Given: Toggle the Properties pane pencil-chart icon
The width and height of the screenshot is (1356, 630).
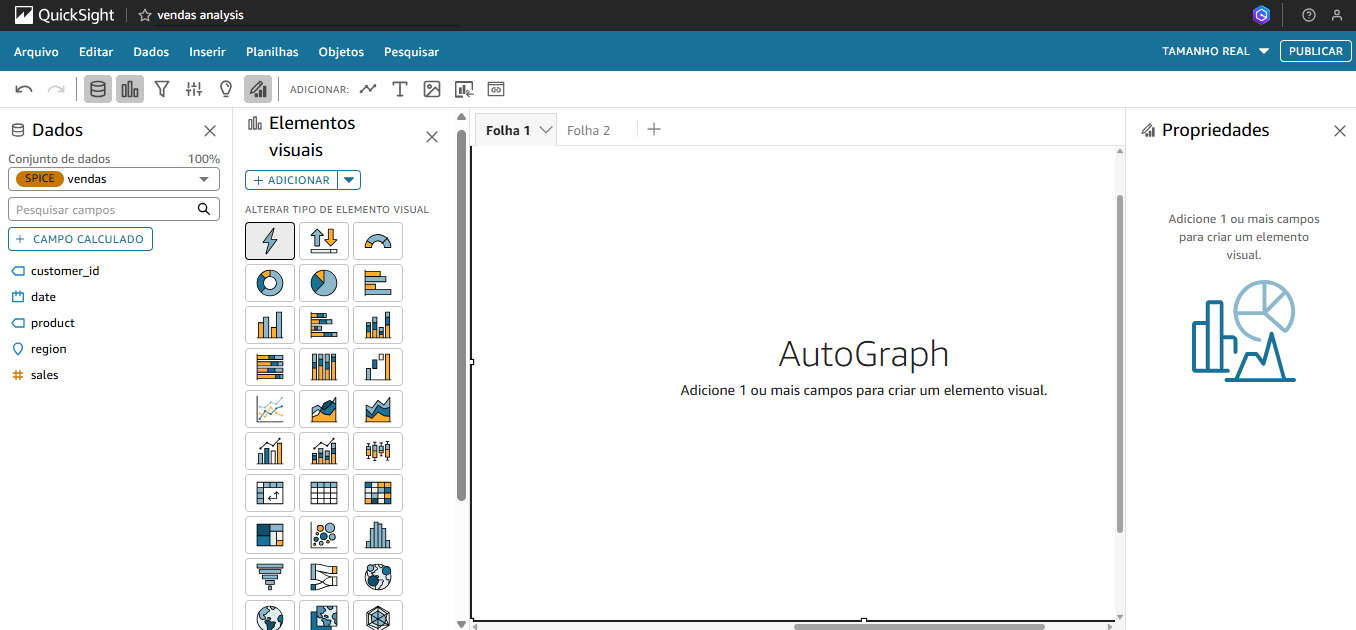Looking at the screenshot, I should tap(258, 89).
